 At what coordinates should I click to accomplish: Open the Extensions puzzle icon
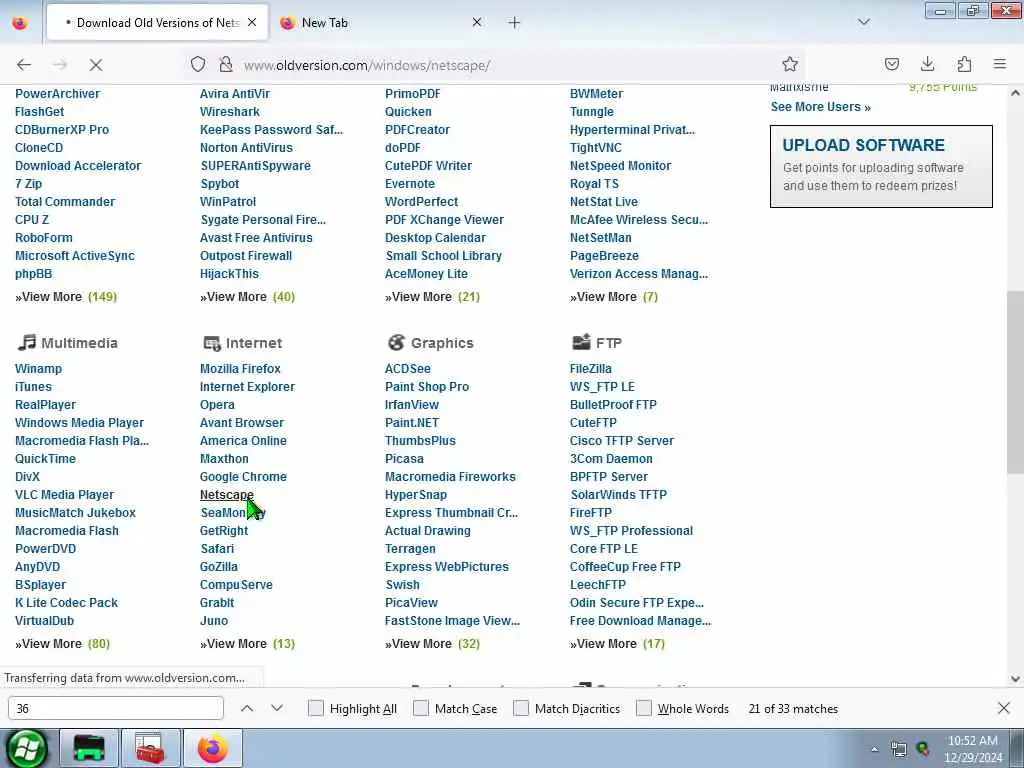964,64
